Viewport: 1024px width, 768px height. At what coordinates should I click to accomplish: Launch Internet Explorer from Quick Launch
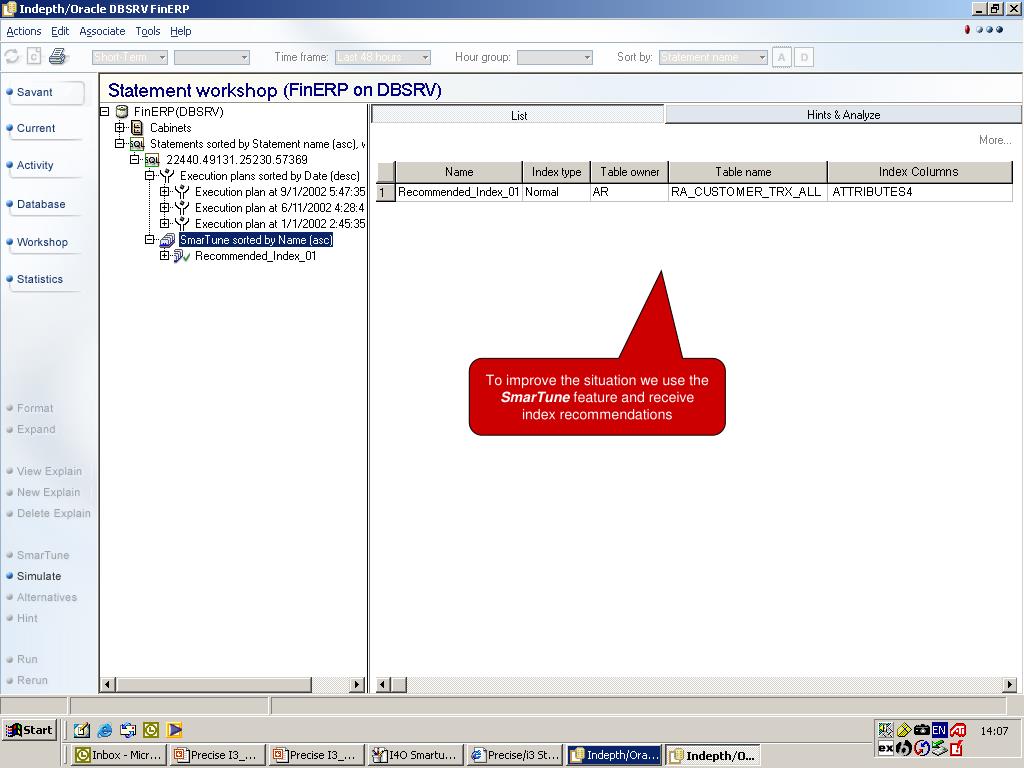(104, 730)
